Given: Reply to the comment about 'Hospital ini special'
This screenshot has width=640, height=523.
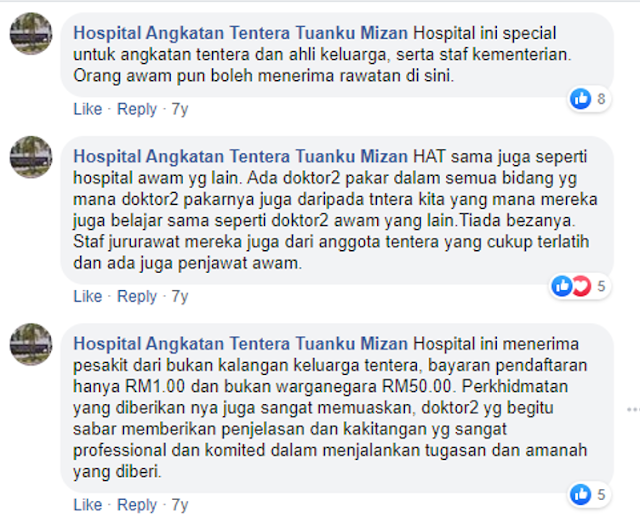Looking at the screenshot, I should 137,109.
